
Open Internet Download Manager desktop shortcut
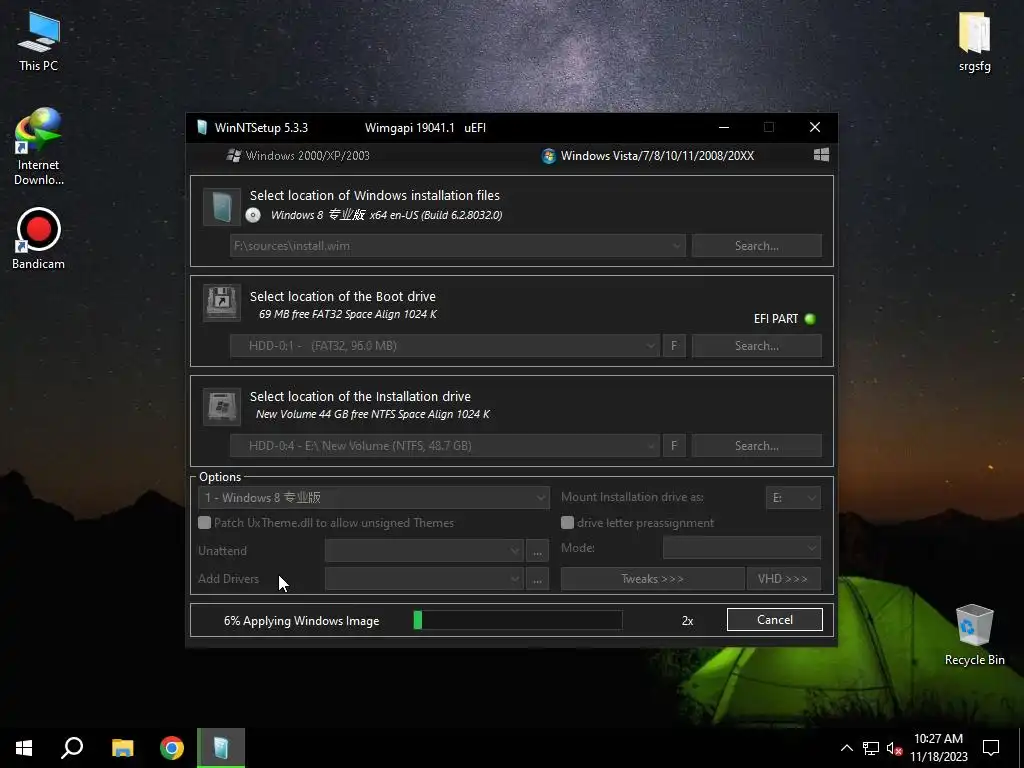point(38,146)
